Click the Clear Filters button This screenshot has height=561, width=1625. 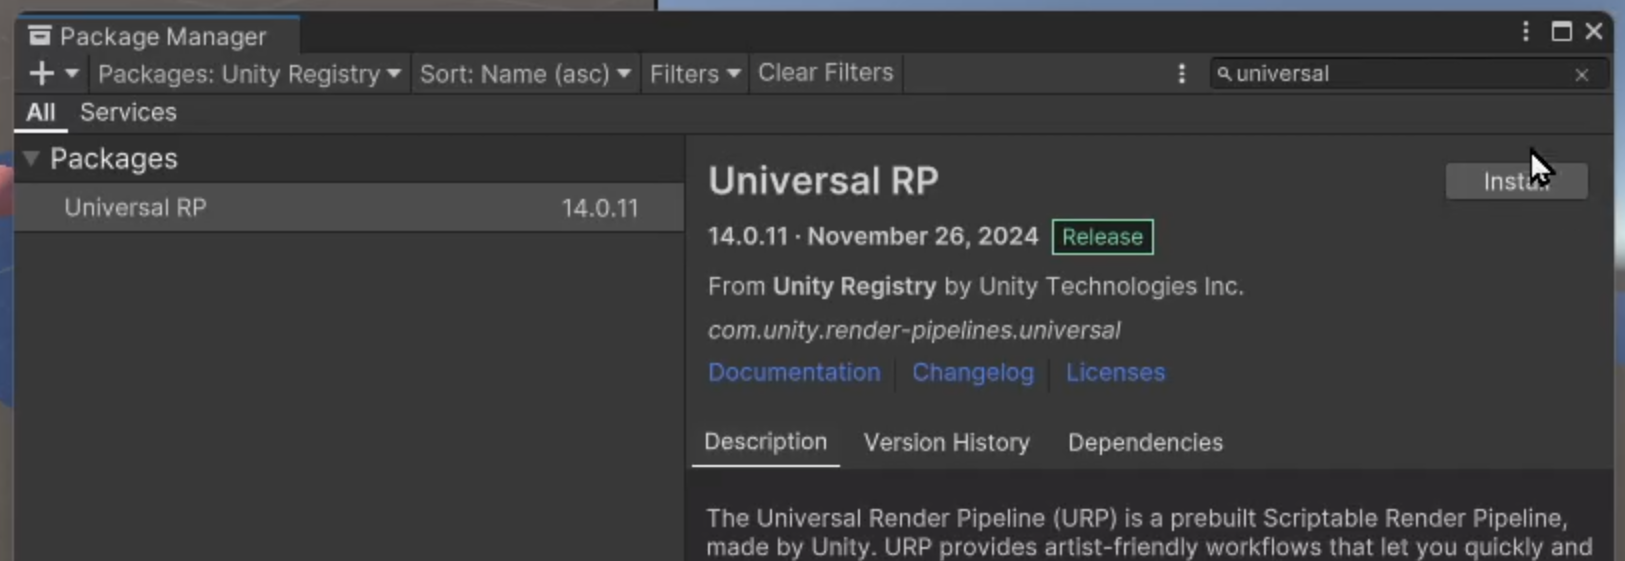[826, 73]
